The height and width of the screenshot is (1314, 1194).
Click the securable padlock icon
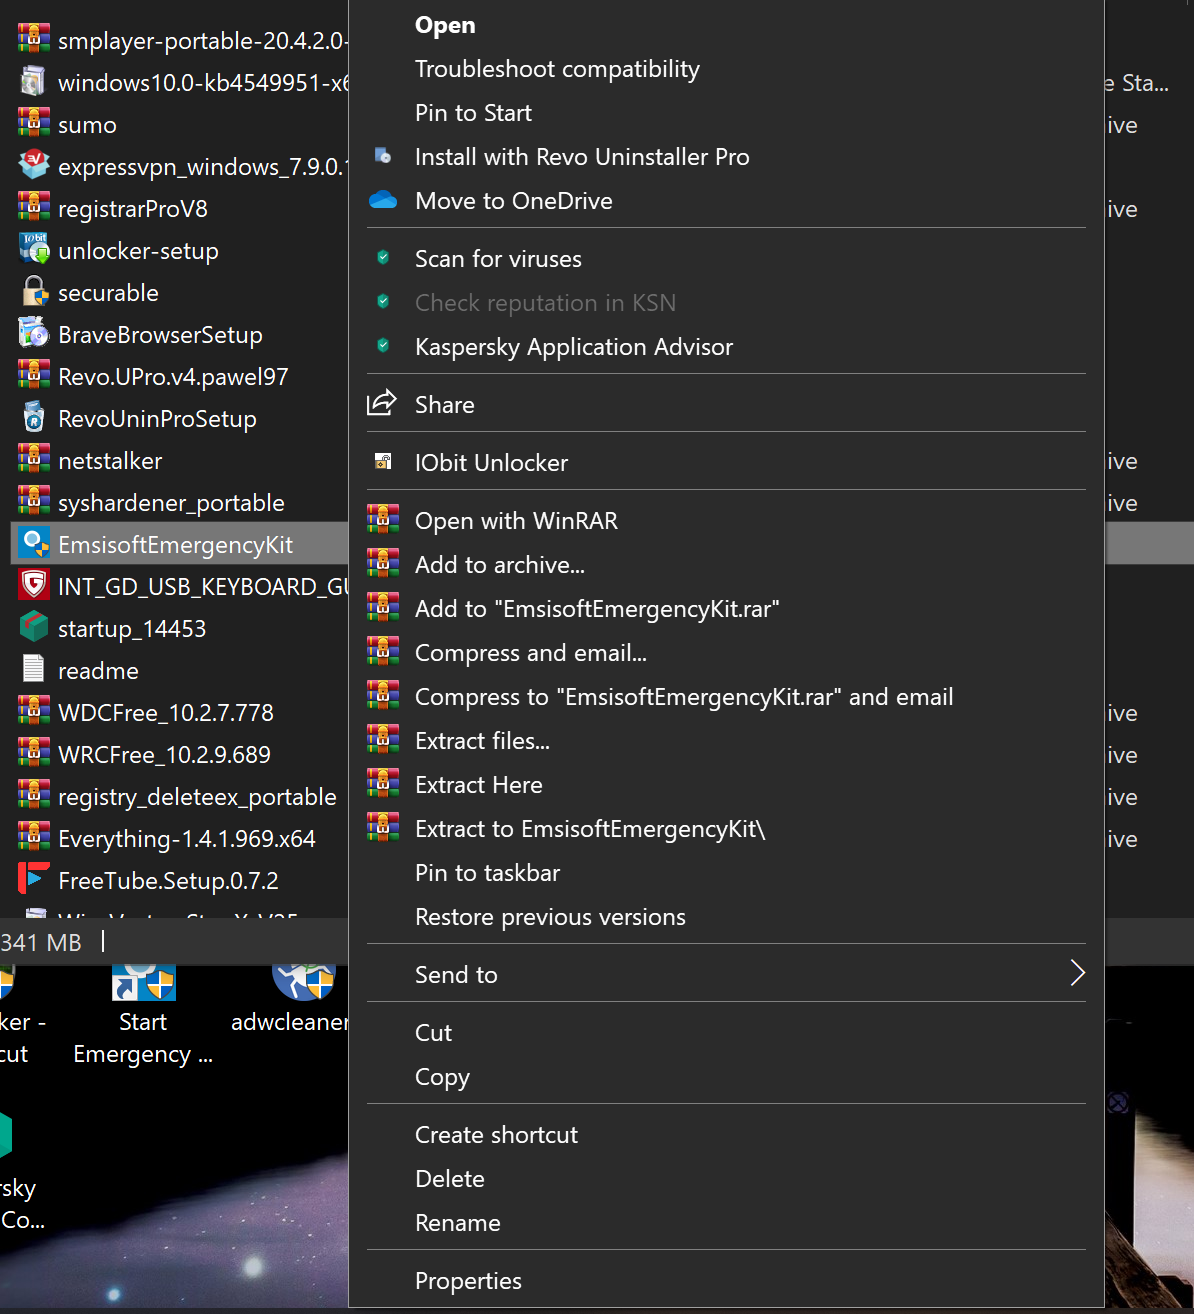tap(34, 291)
